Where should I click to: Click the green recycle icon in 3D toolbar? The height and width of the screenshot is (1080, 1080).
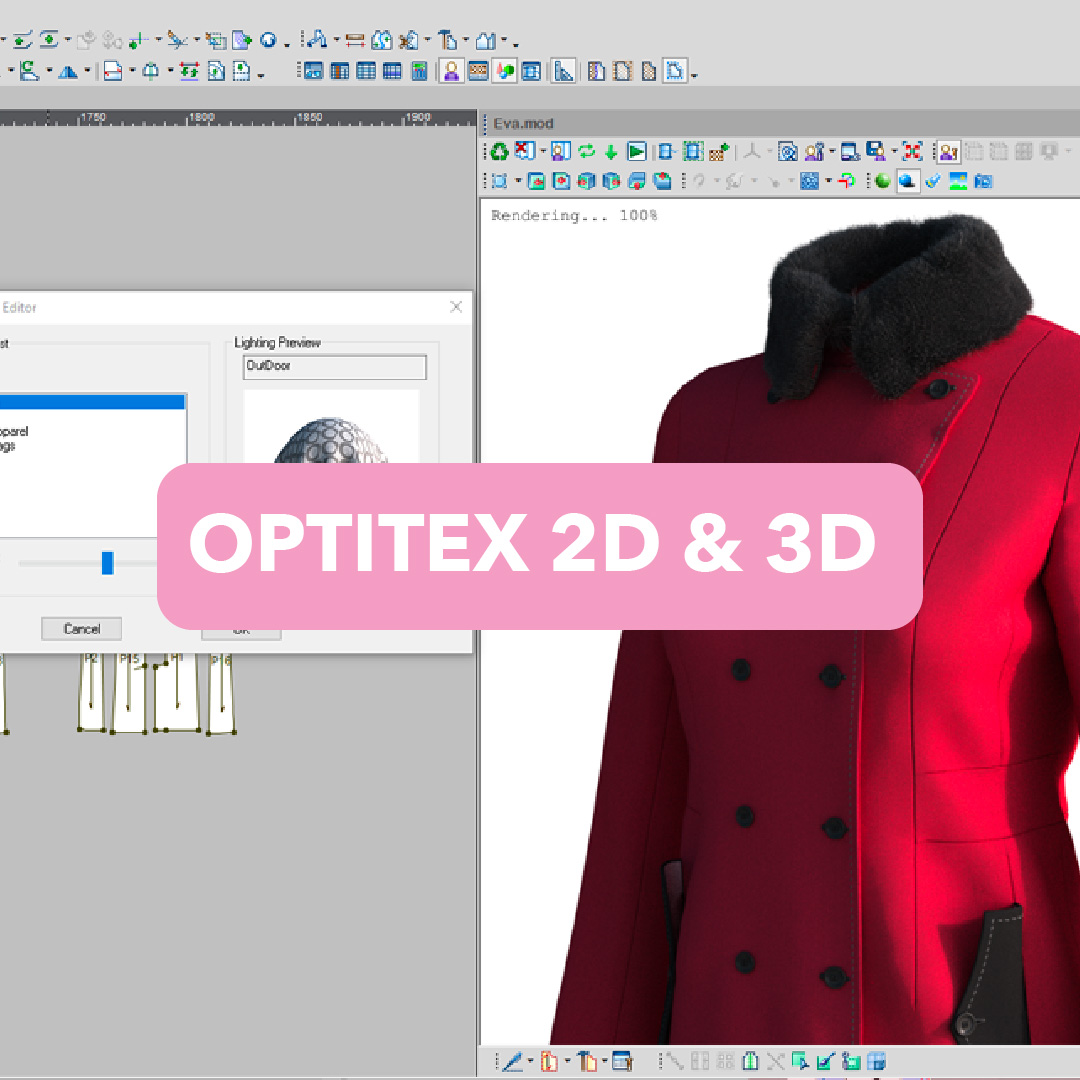click(499, 152)
